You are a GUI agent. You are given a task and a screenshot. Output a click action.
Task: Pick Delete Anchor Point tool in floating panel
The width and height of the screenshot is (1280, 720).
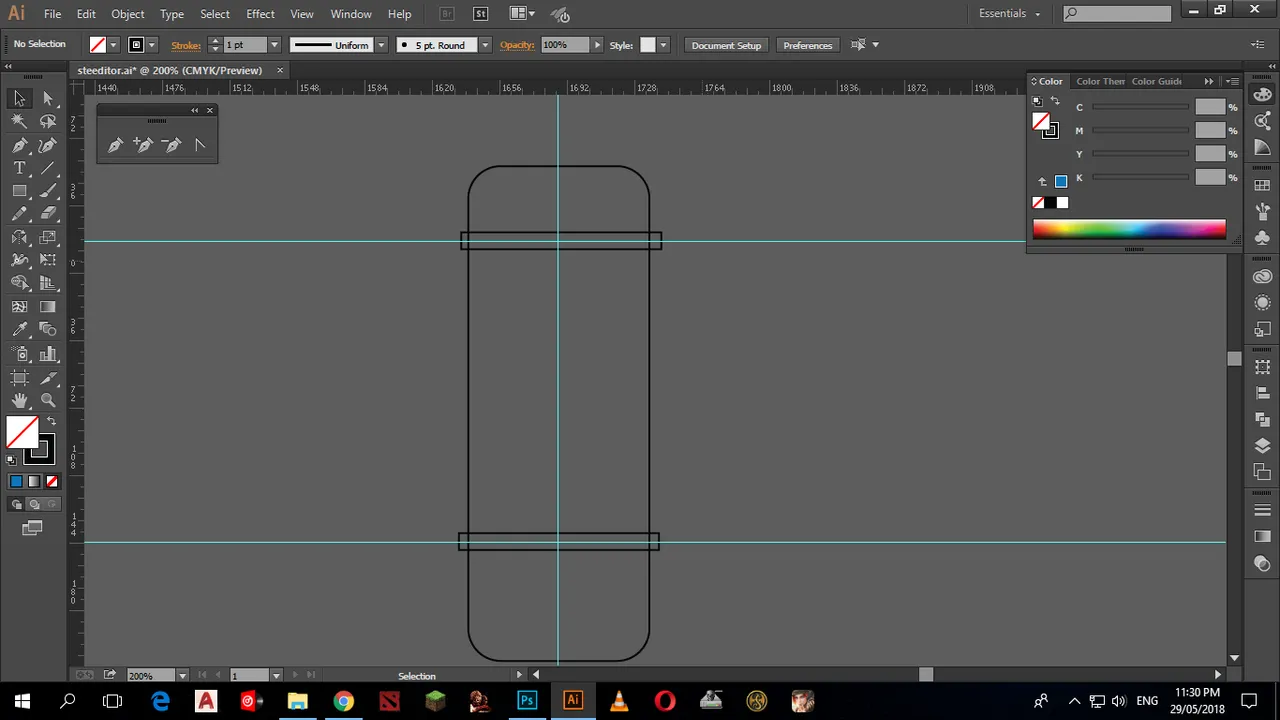(x=172, y=145)
